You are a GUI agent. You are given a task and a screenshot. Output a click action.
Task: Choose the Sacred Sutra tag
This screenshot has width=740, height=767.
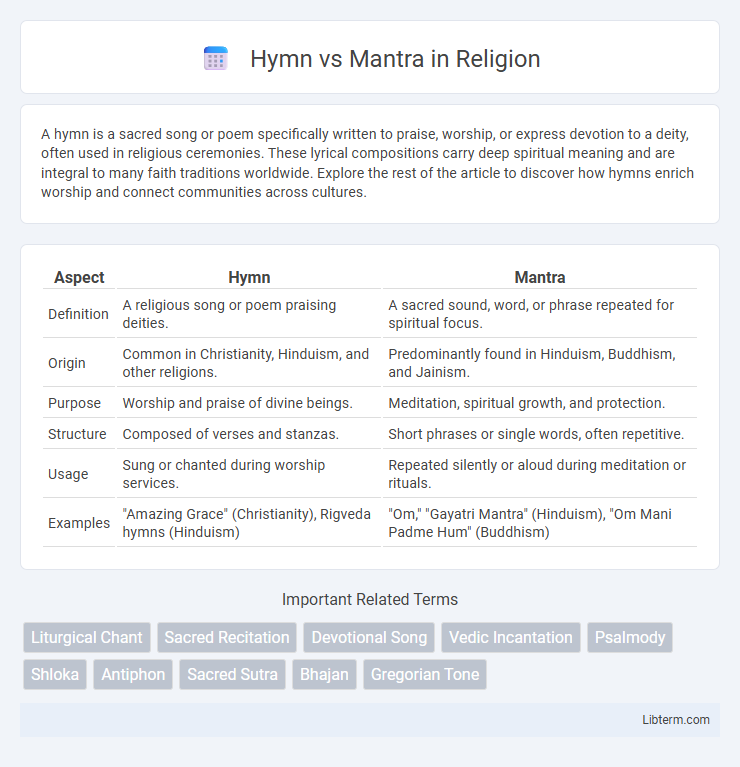pos(232,674)
